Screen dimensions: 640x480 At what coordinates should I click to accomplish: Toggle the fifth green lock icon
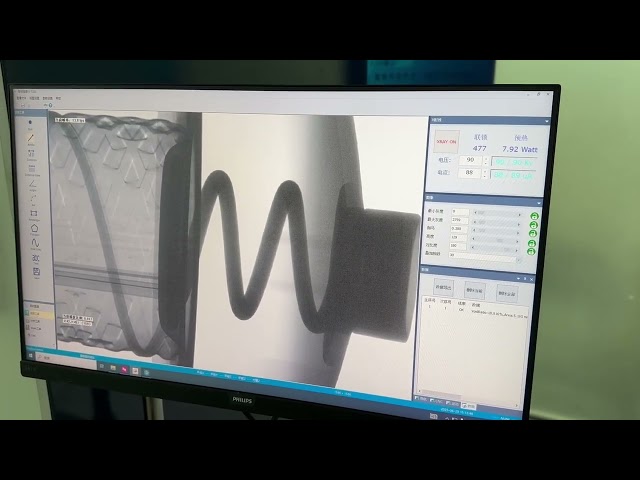531,251
